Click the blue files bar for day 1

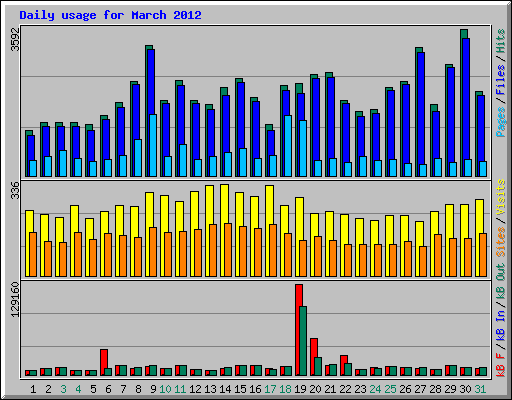coord(30,156)
